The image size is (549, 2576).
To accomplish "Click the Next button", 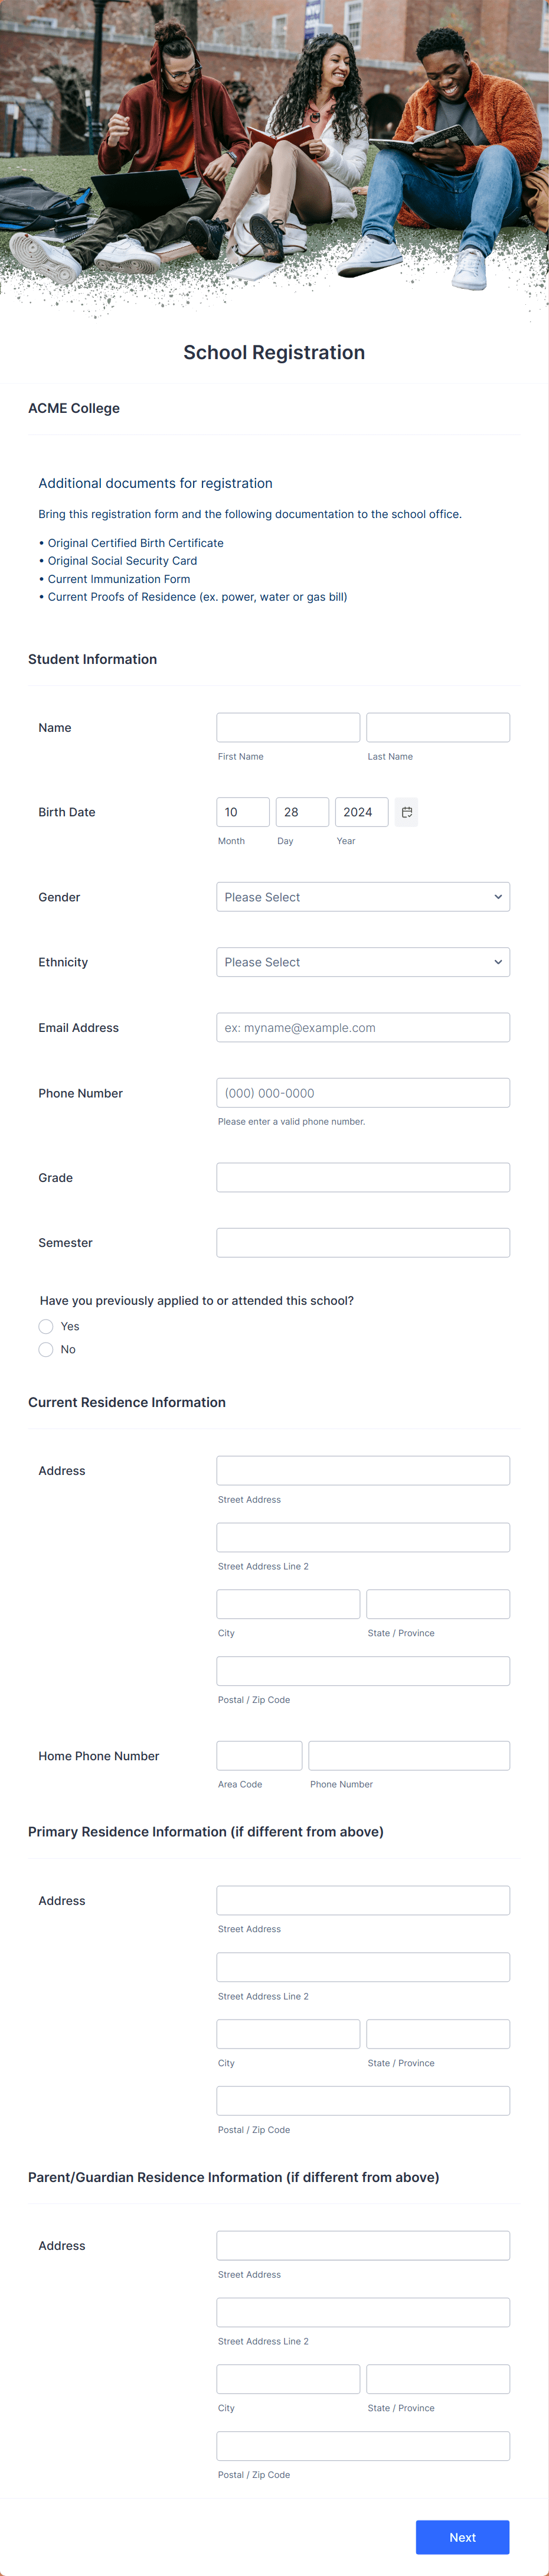I will tap(462, 2537).
